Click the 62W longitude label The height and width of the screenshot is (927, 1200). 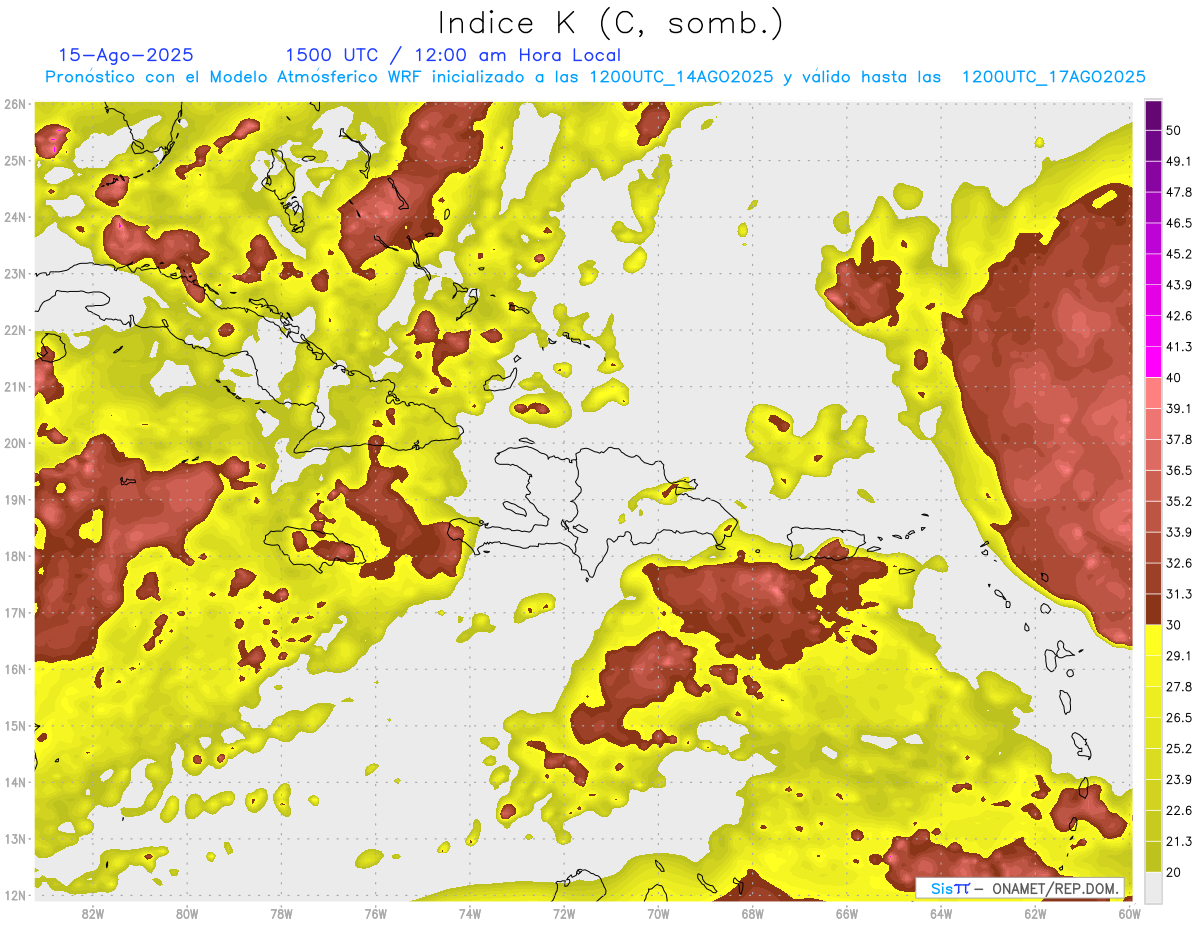tap(1035, 913)
